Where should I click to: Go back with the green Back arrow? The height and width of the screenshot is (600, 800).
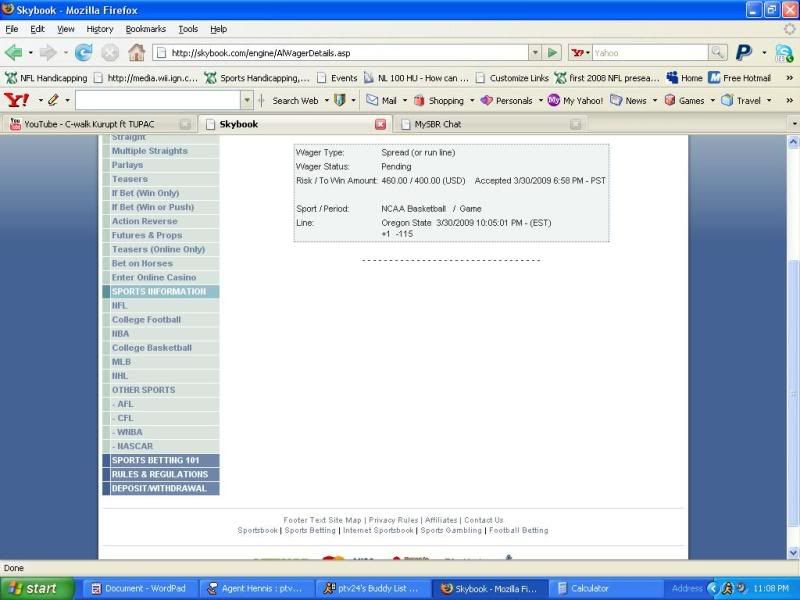(14, 53)
